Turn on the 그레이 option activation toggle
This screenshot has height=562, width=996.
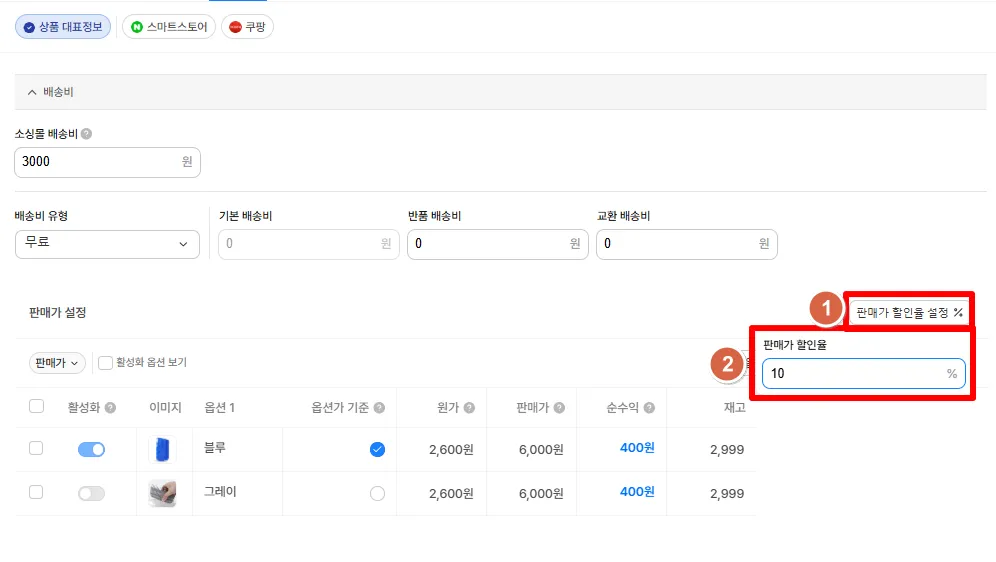click(91, 493)
